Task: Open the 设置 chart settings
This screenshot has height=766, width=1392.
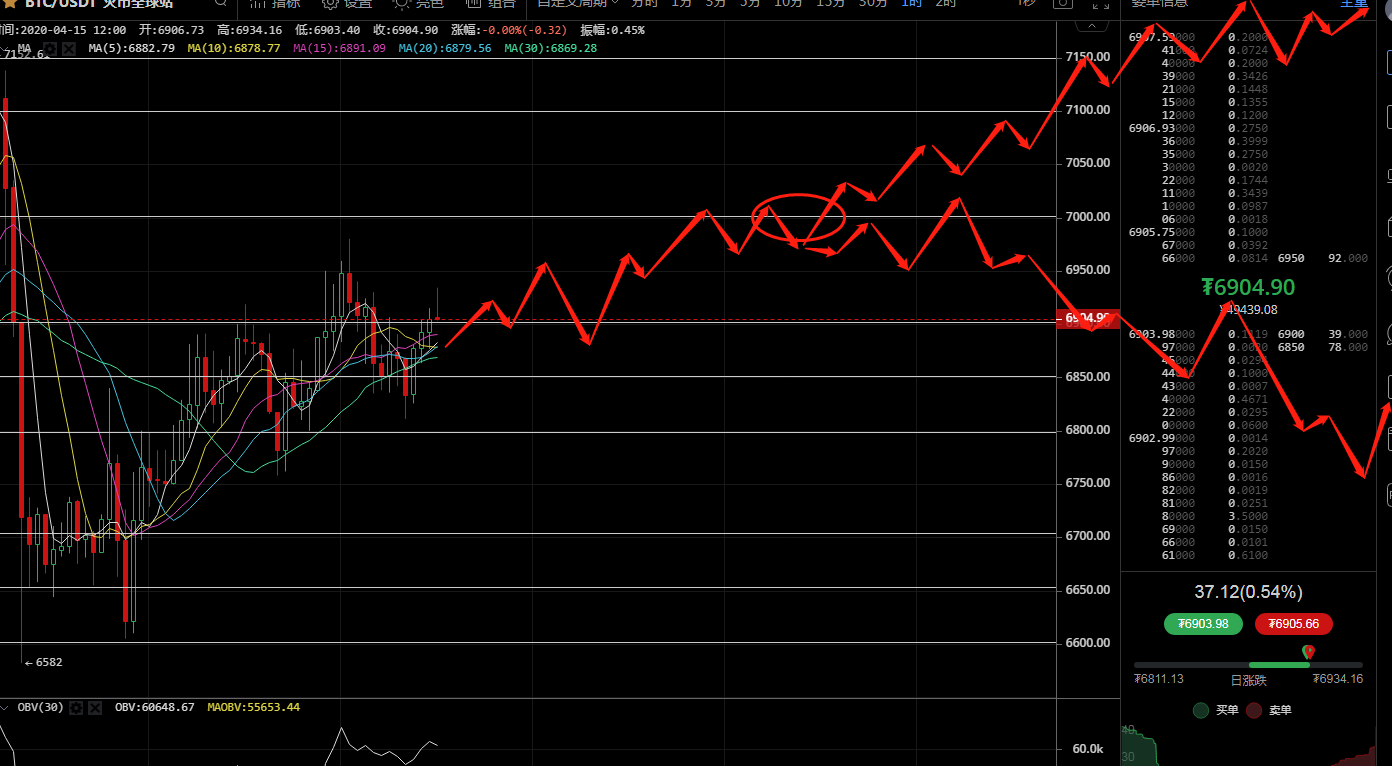Action: coord(347,3)
